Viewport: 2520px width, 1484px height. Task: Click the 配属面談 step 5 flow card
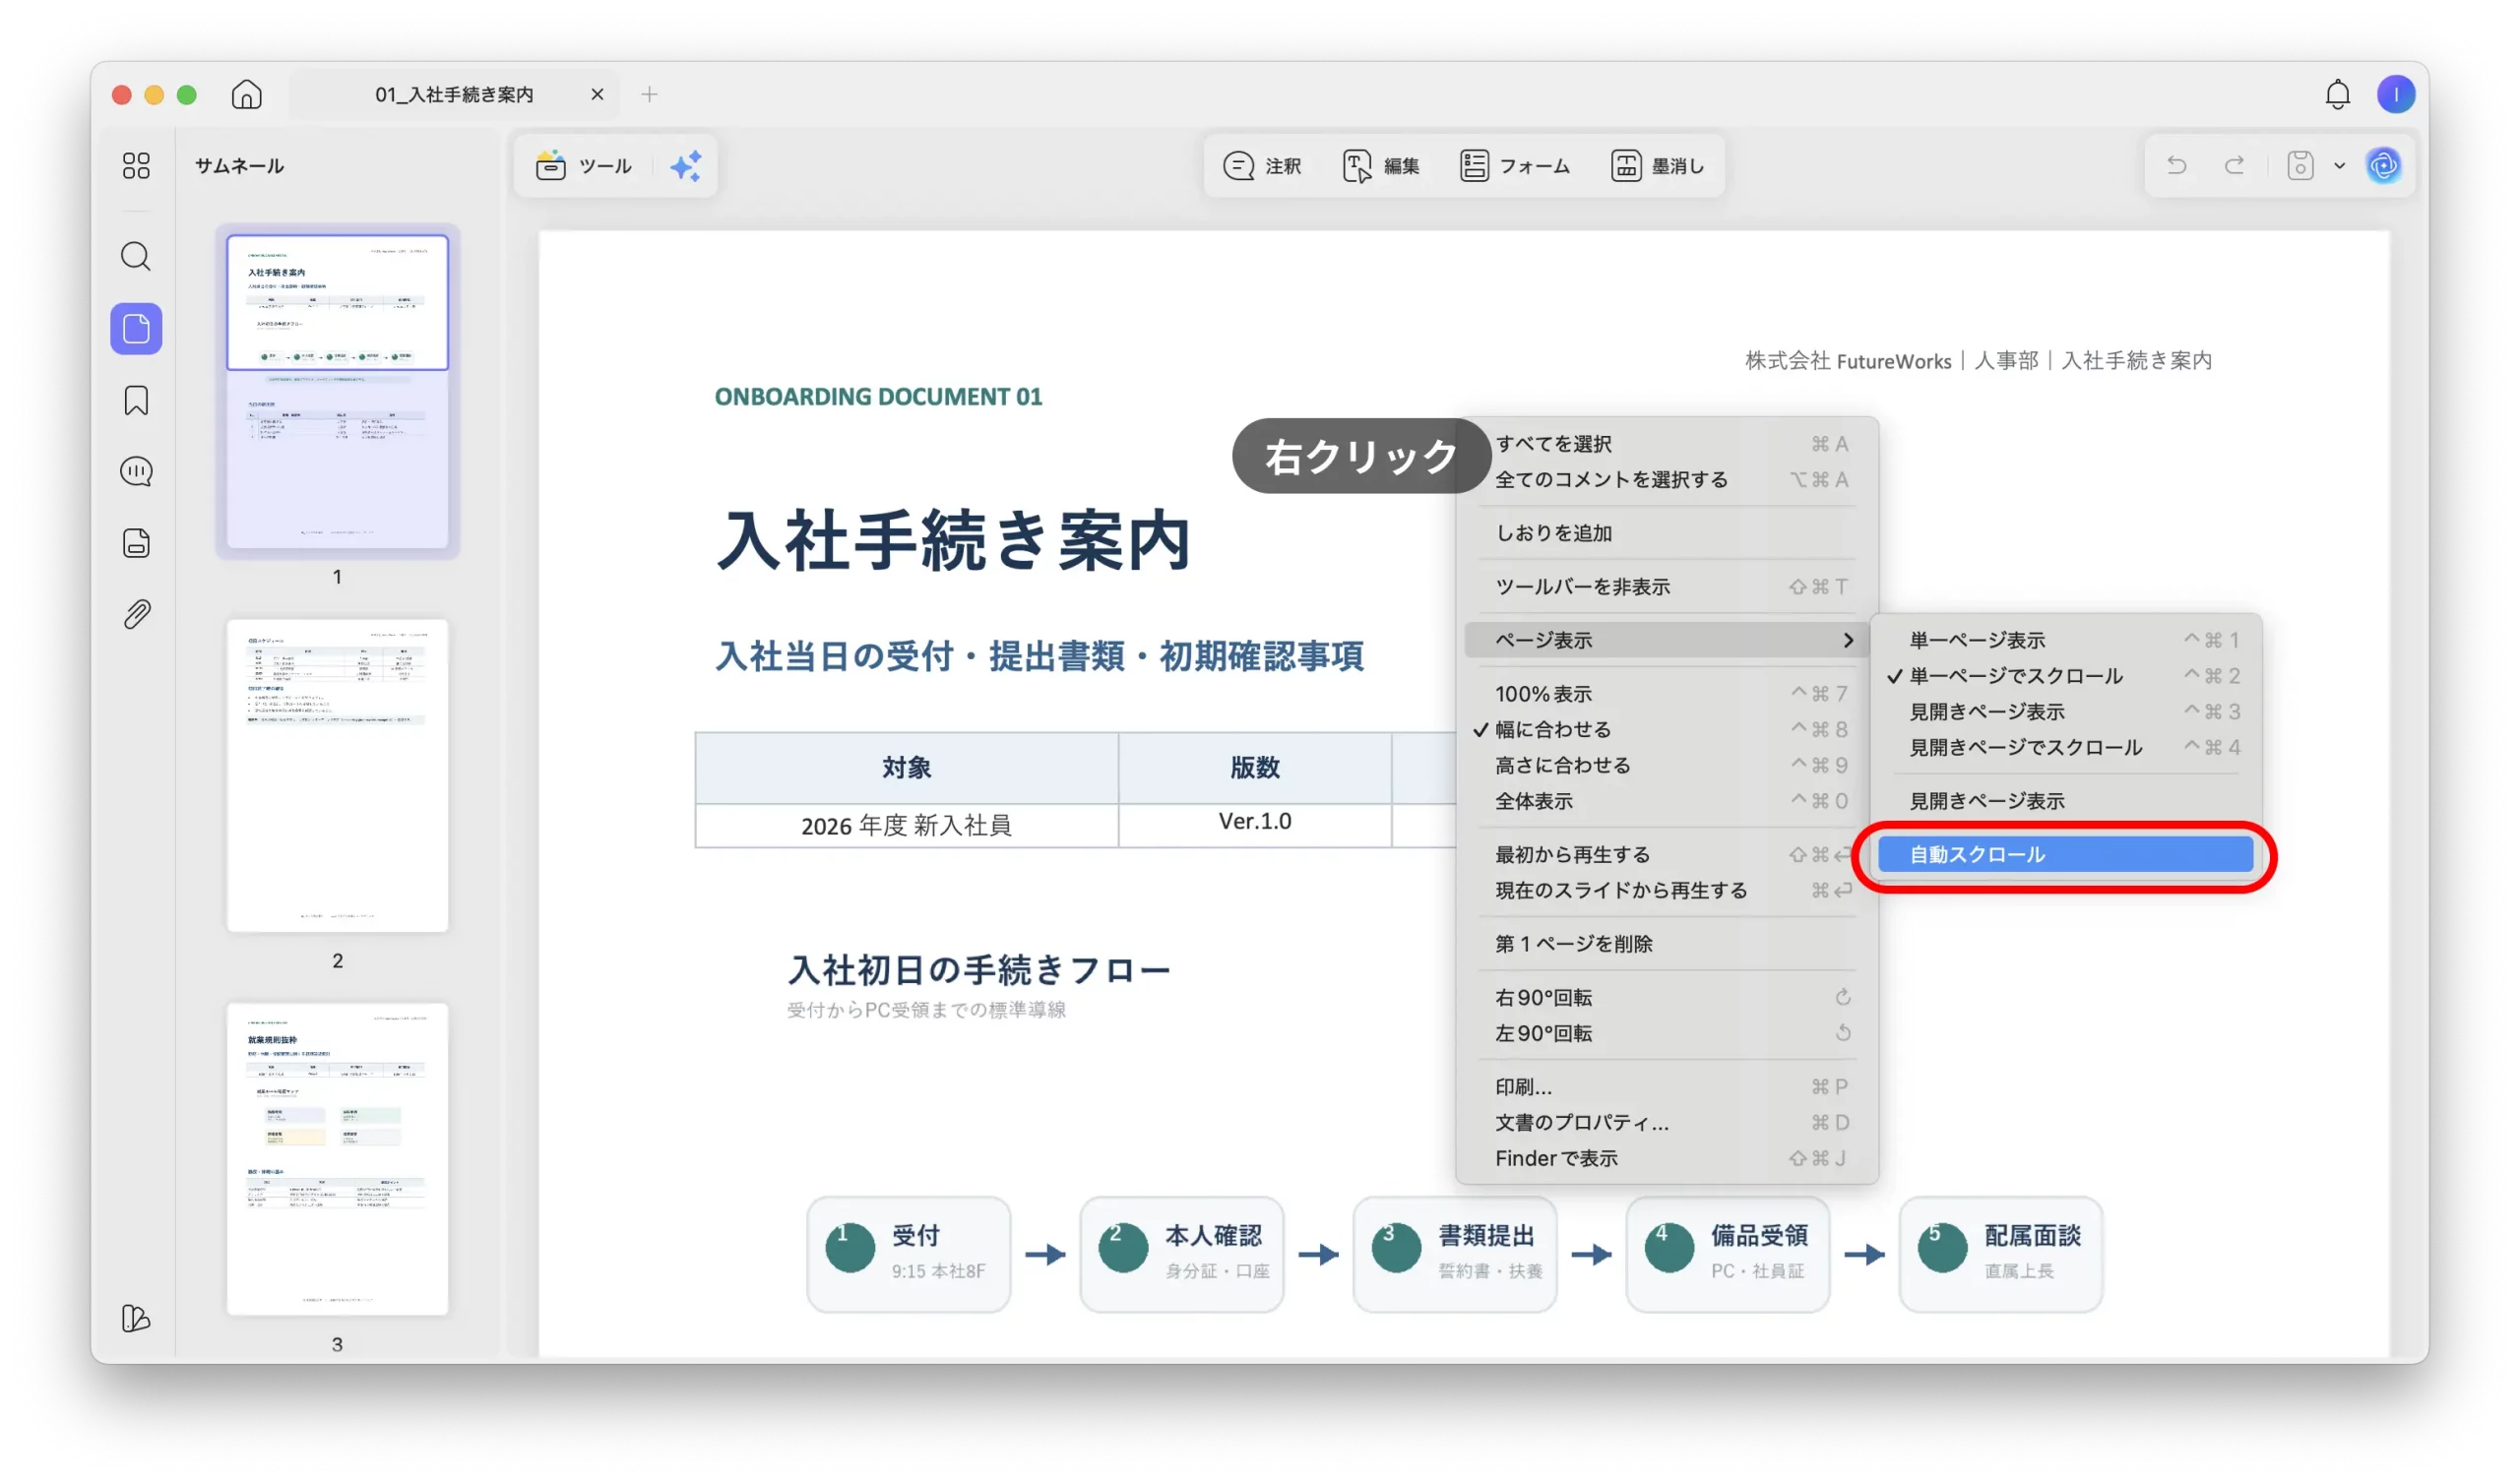tap(2000, 1255)
